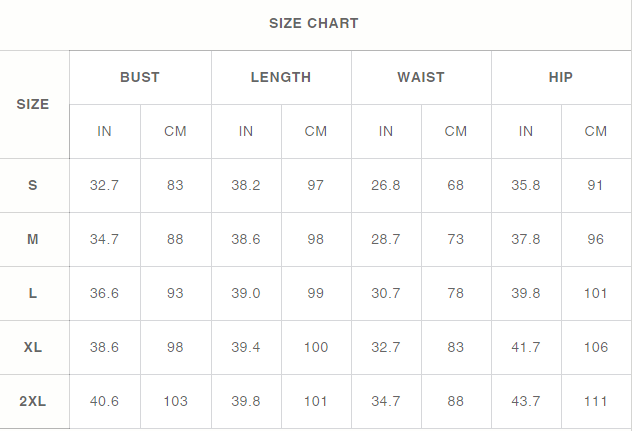Select the L size row label
Screen dimensions: 632x431
click(x=33, y=293)
